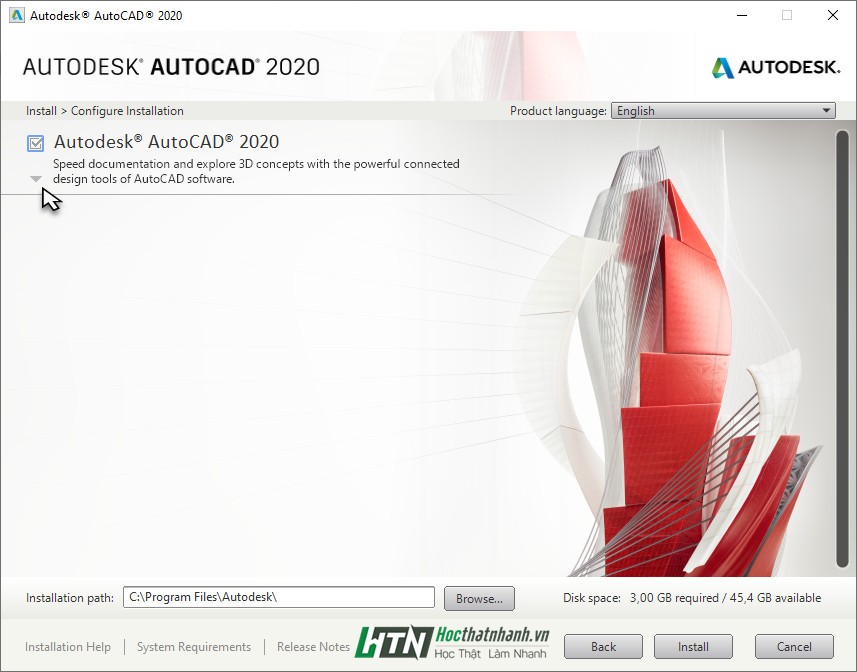
Task: Minimize the installer window
Action: [x=742, y=15]
